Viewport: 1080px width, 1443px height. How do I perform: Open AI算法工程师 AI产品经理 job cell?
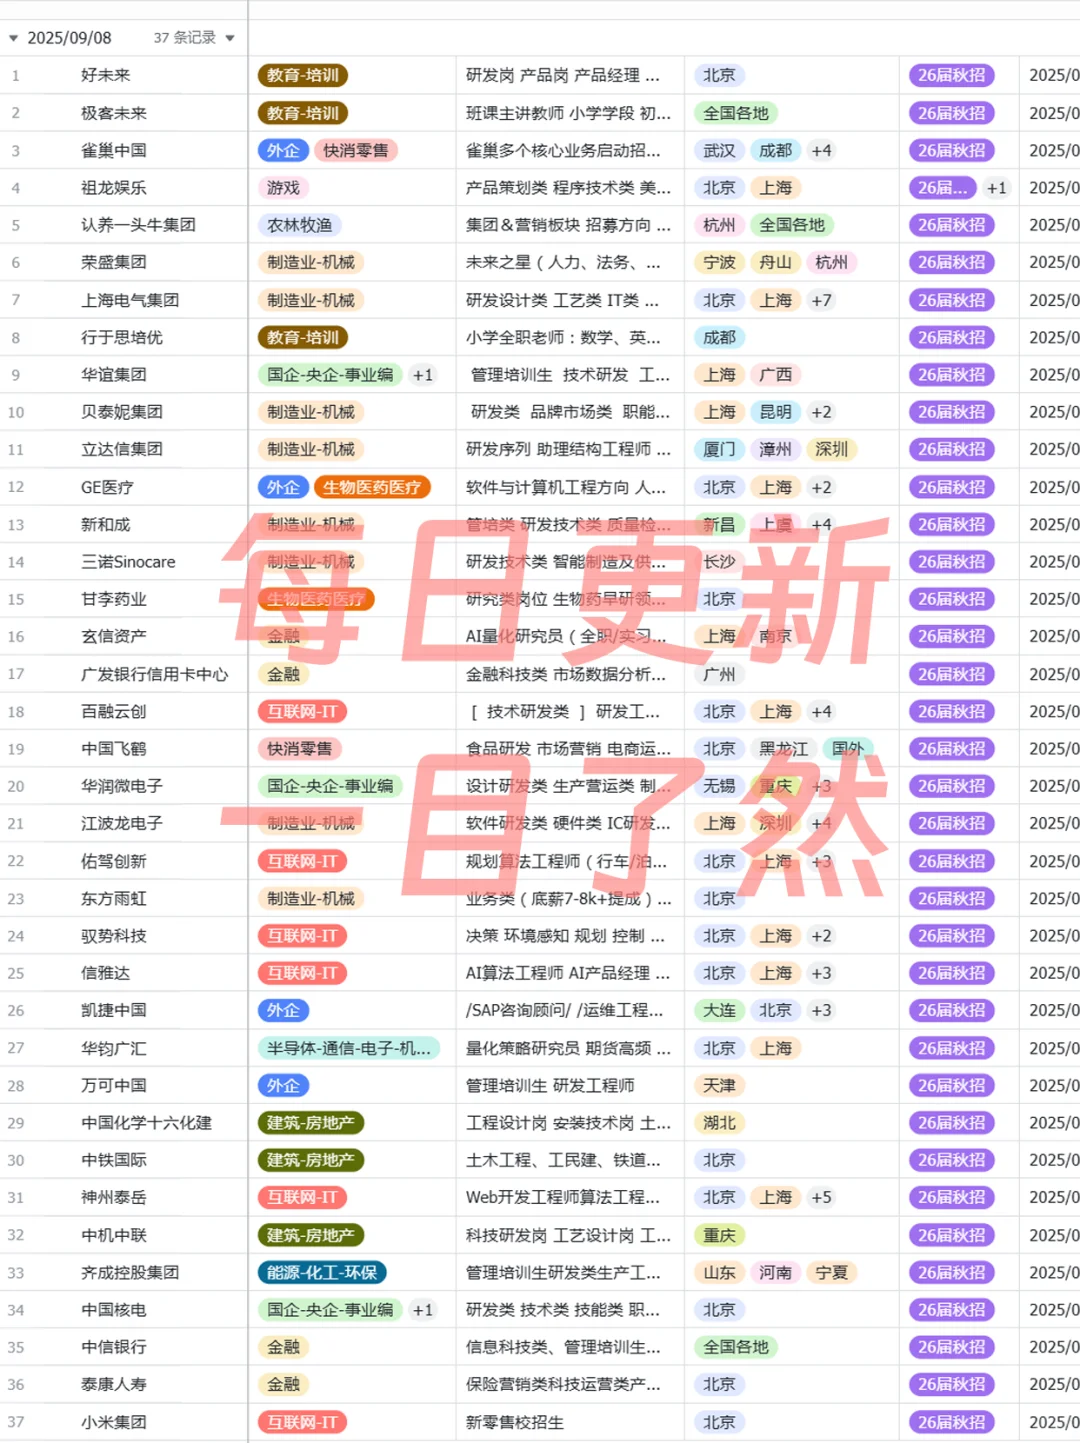pyautogui.click(x=568, y=973)
